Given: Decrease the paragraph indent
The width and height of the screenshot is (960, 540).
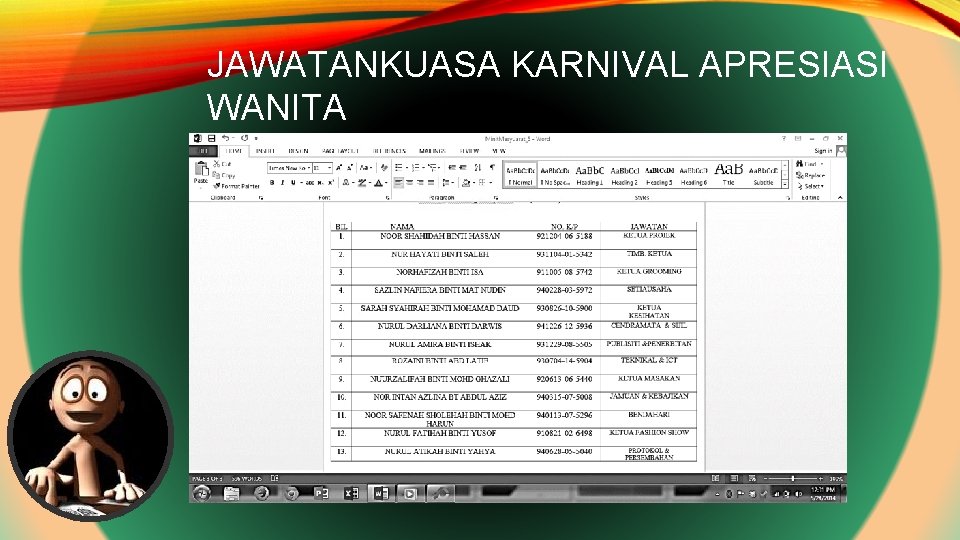Looking at the screenshot, I should pyautogui.click(x=451, y=167).
